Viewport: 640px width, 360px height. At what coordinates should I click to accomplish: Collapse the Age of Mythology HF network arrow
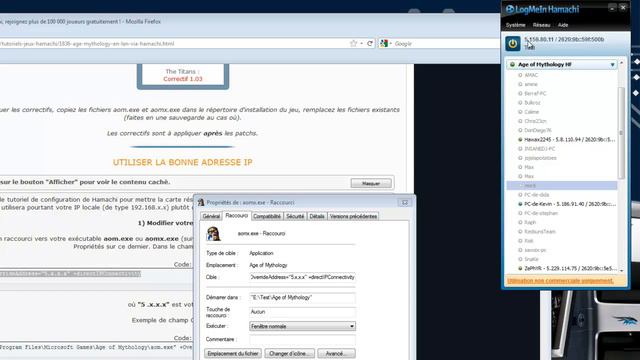click(x=612, y=65)
